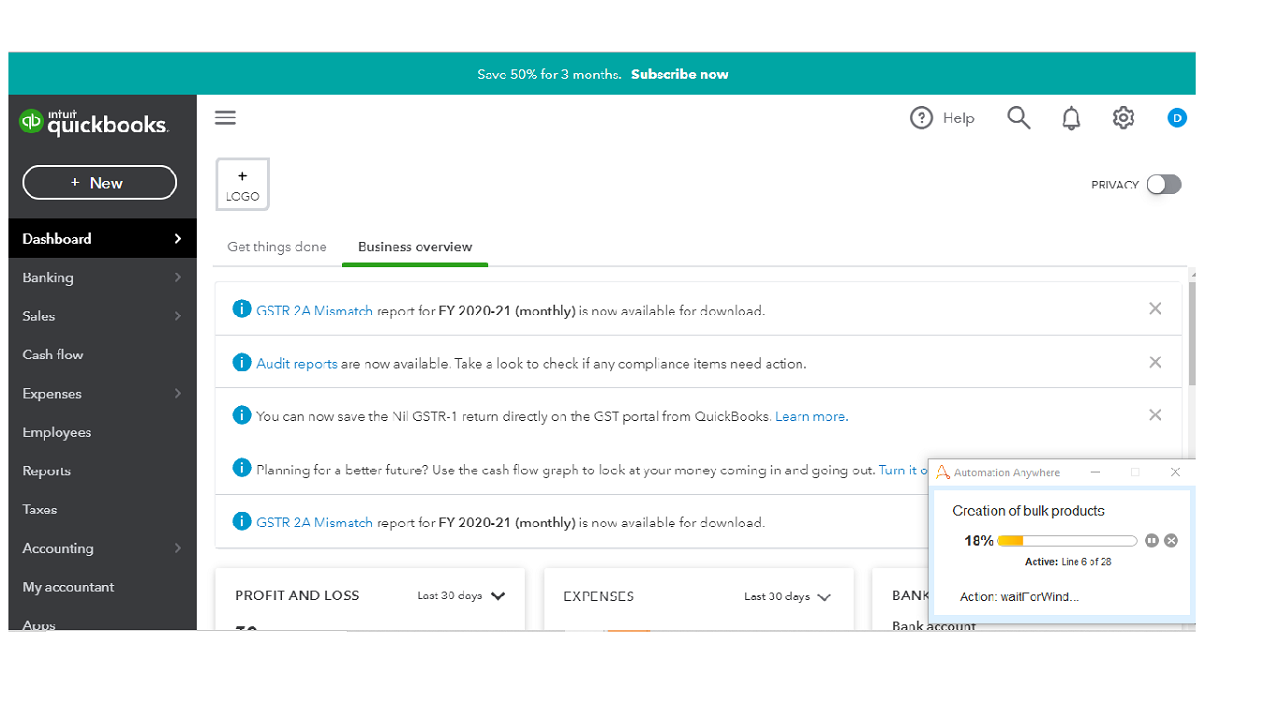Click Subscribe now in the banner
Image resolution: width=1280 pixels, height=720 pixels.
(680, 74)
